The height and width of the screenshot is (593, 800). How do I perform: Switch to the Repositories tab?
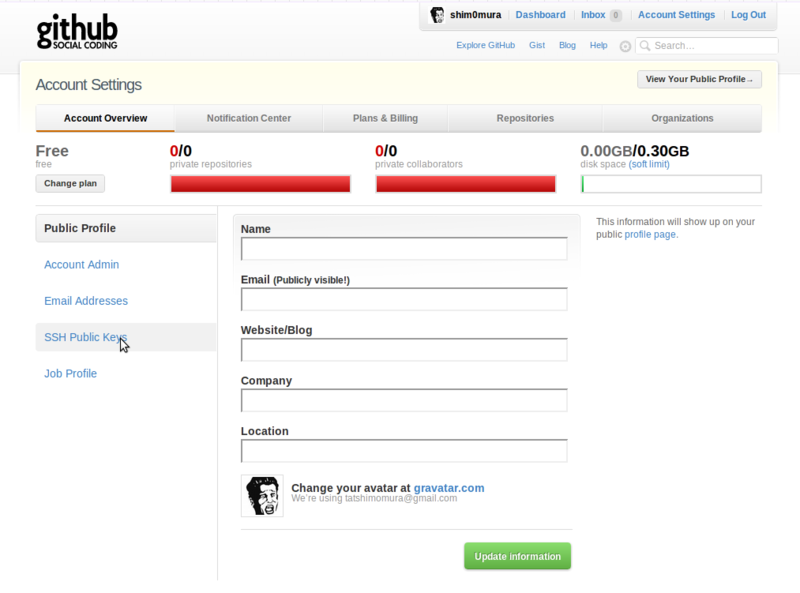click(525, 118)
